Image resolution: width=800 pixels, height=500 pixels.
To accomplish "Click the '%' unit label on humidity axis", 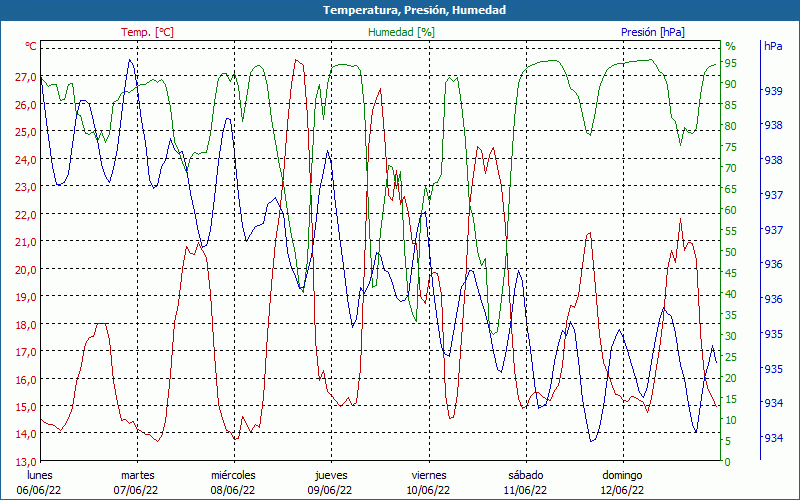I will pos(731,46).
